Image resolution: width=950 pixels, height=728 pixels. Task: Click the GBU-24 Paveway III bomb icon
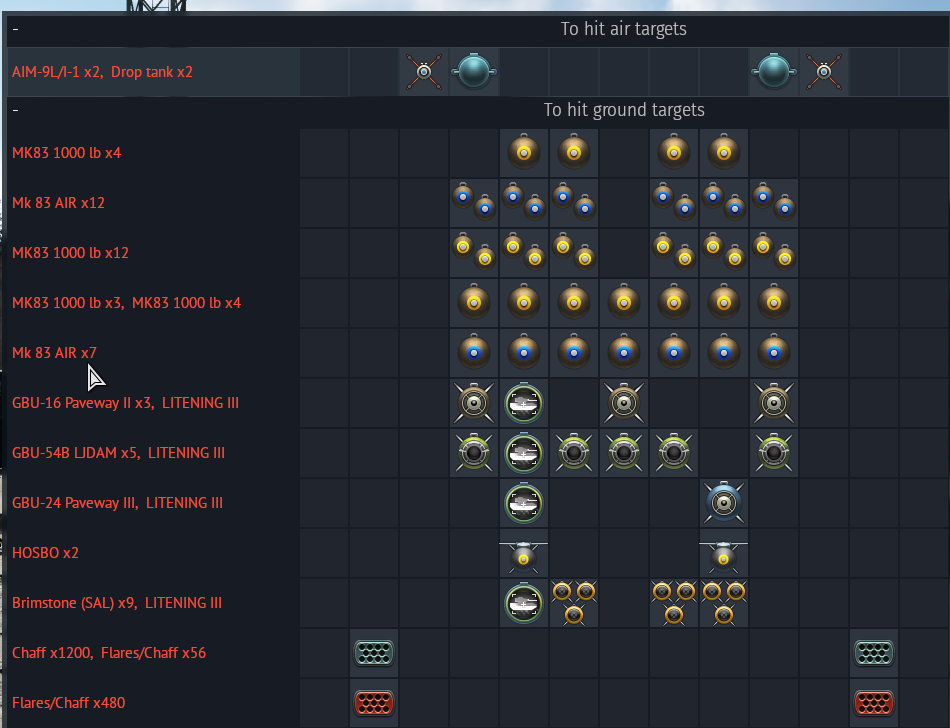click(723, 503)
